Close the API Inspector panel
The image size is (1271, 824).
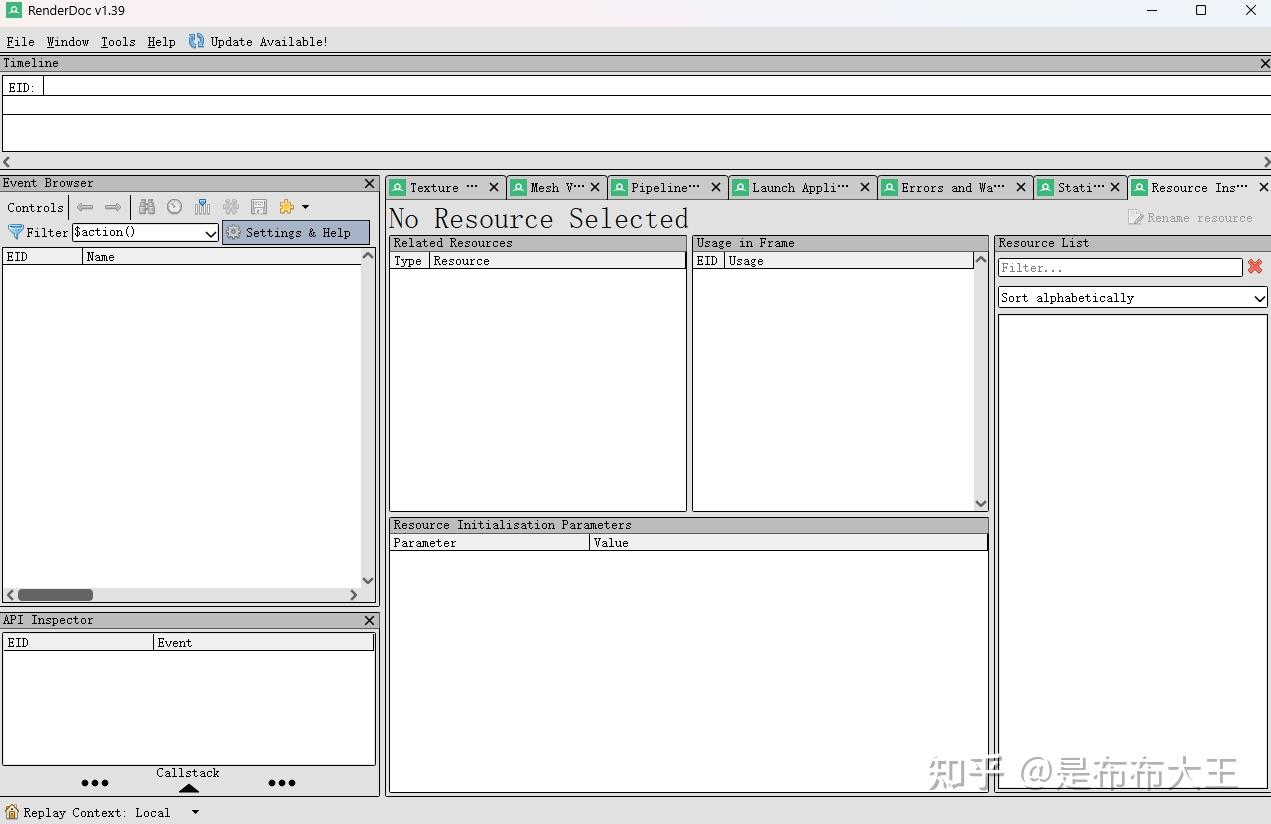tap(370, 621)
